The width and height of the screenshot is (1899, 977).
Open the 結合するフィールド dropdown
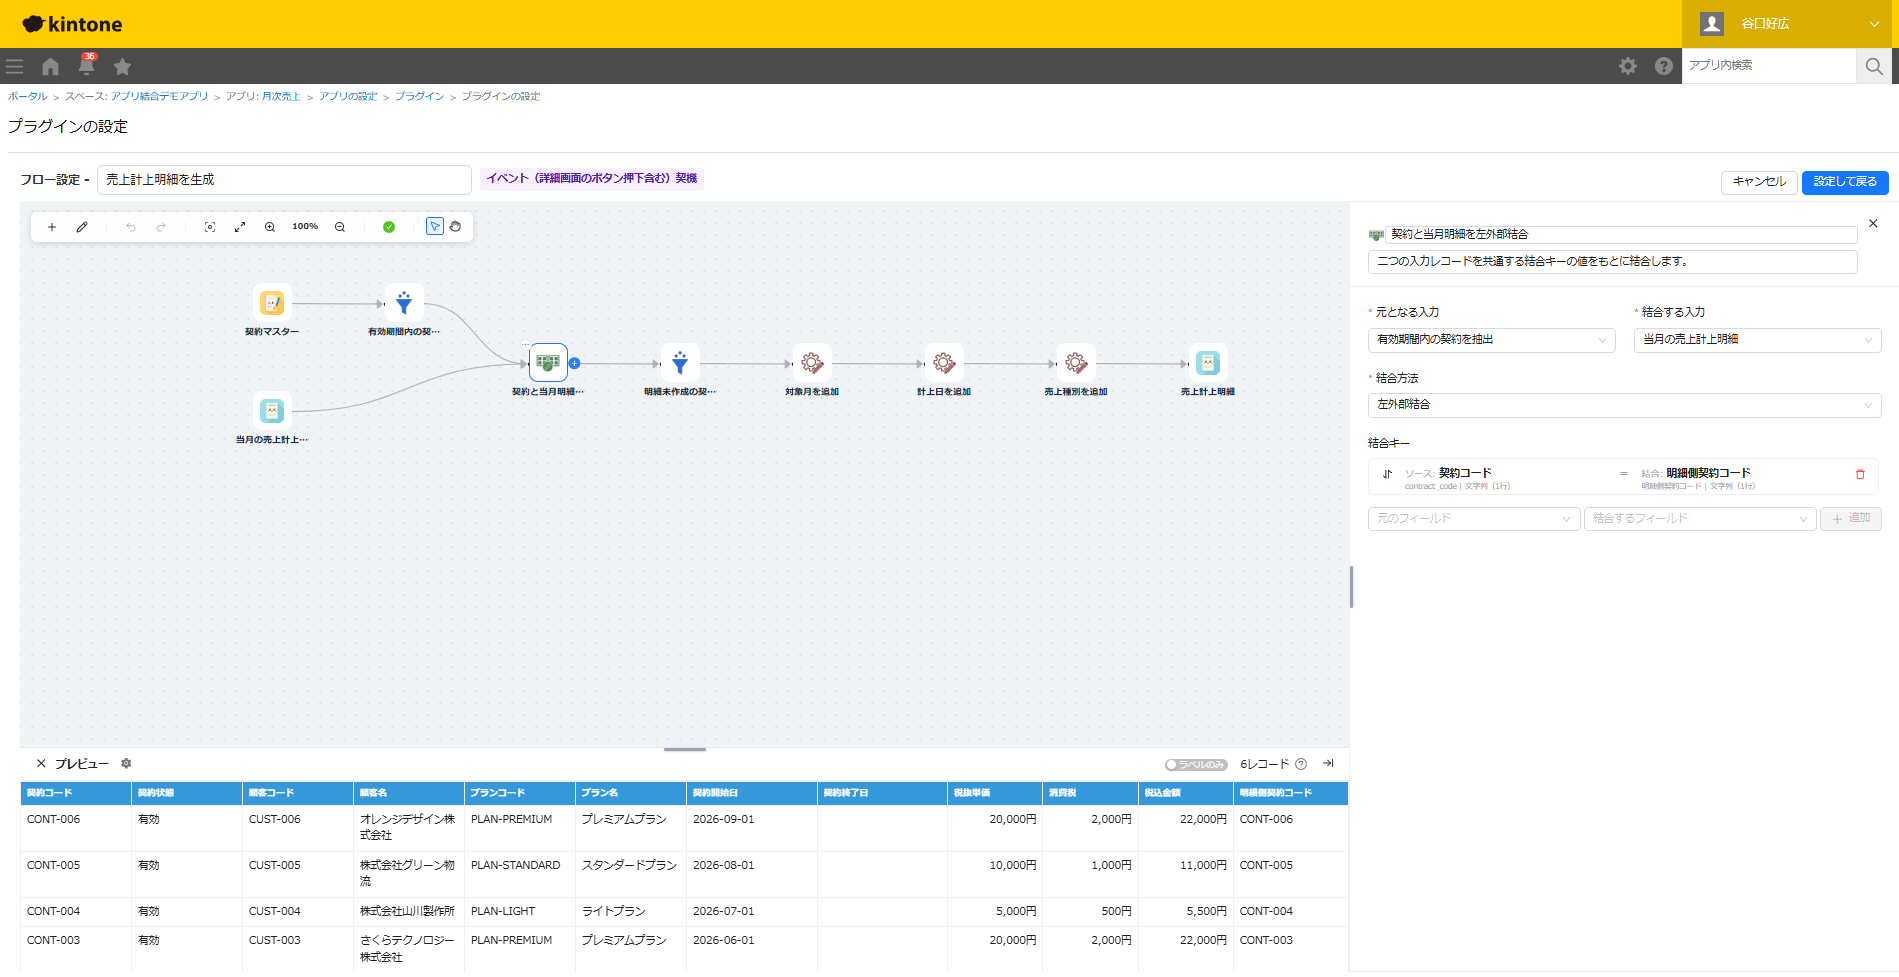pyautogui.click(x=1700, y=519)
